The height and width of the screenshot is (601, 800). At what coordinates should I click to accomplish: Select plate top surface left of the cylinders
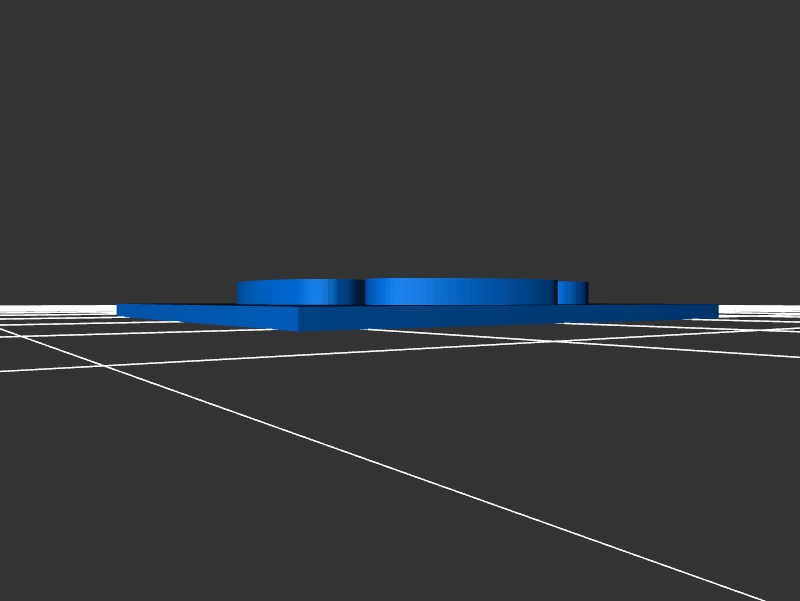pos(180,306)
